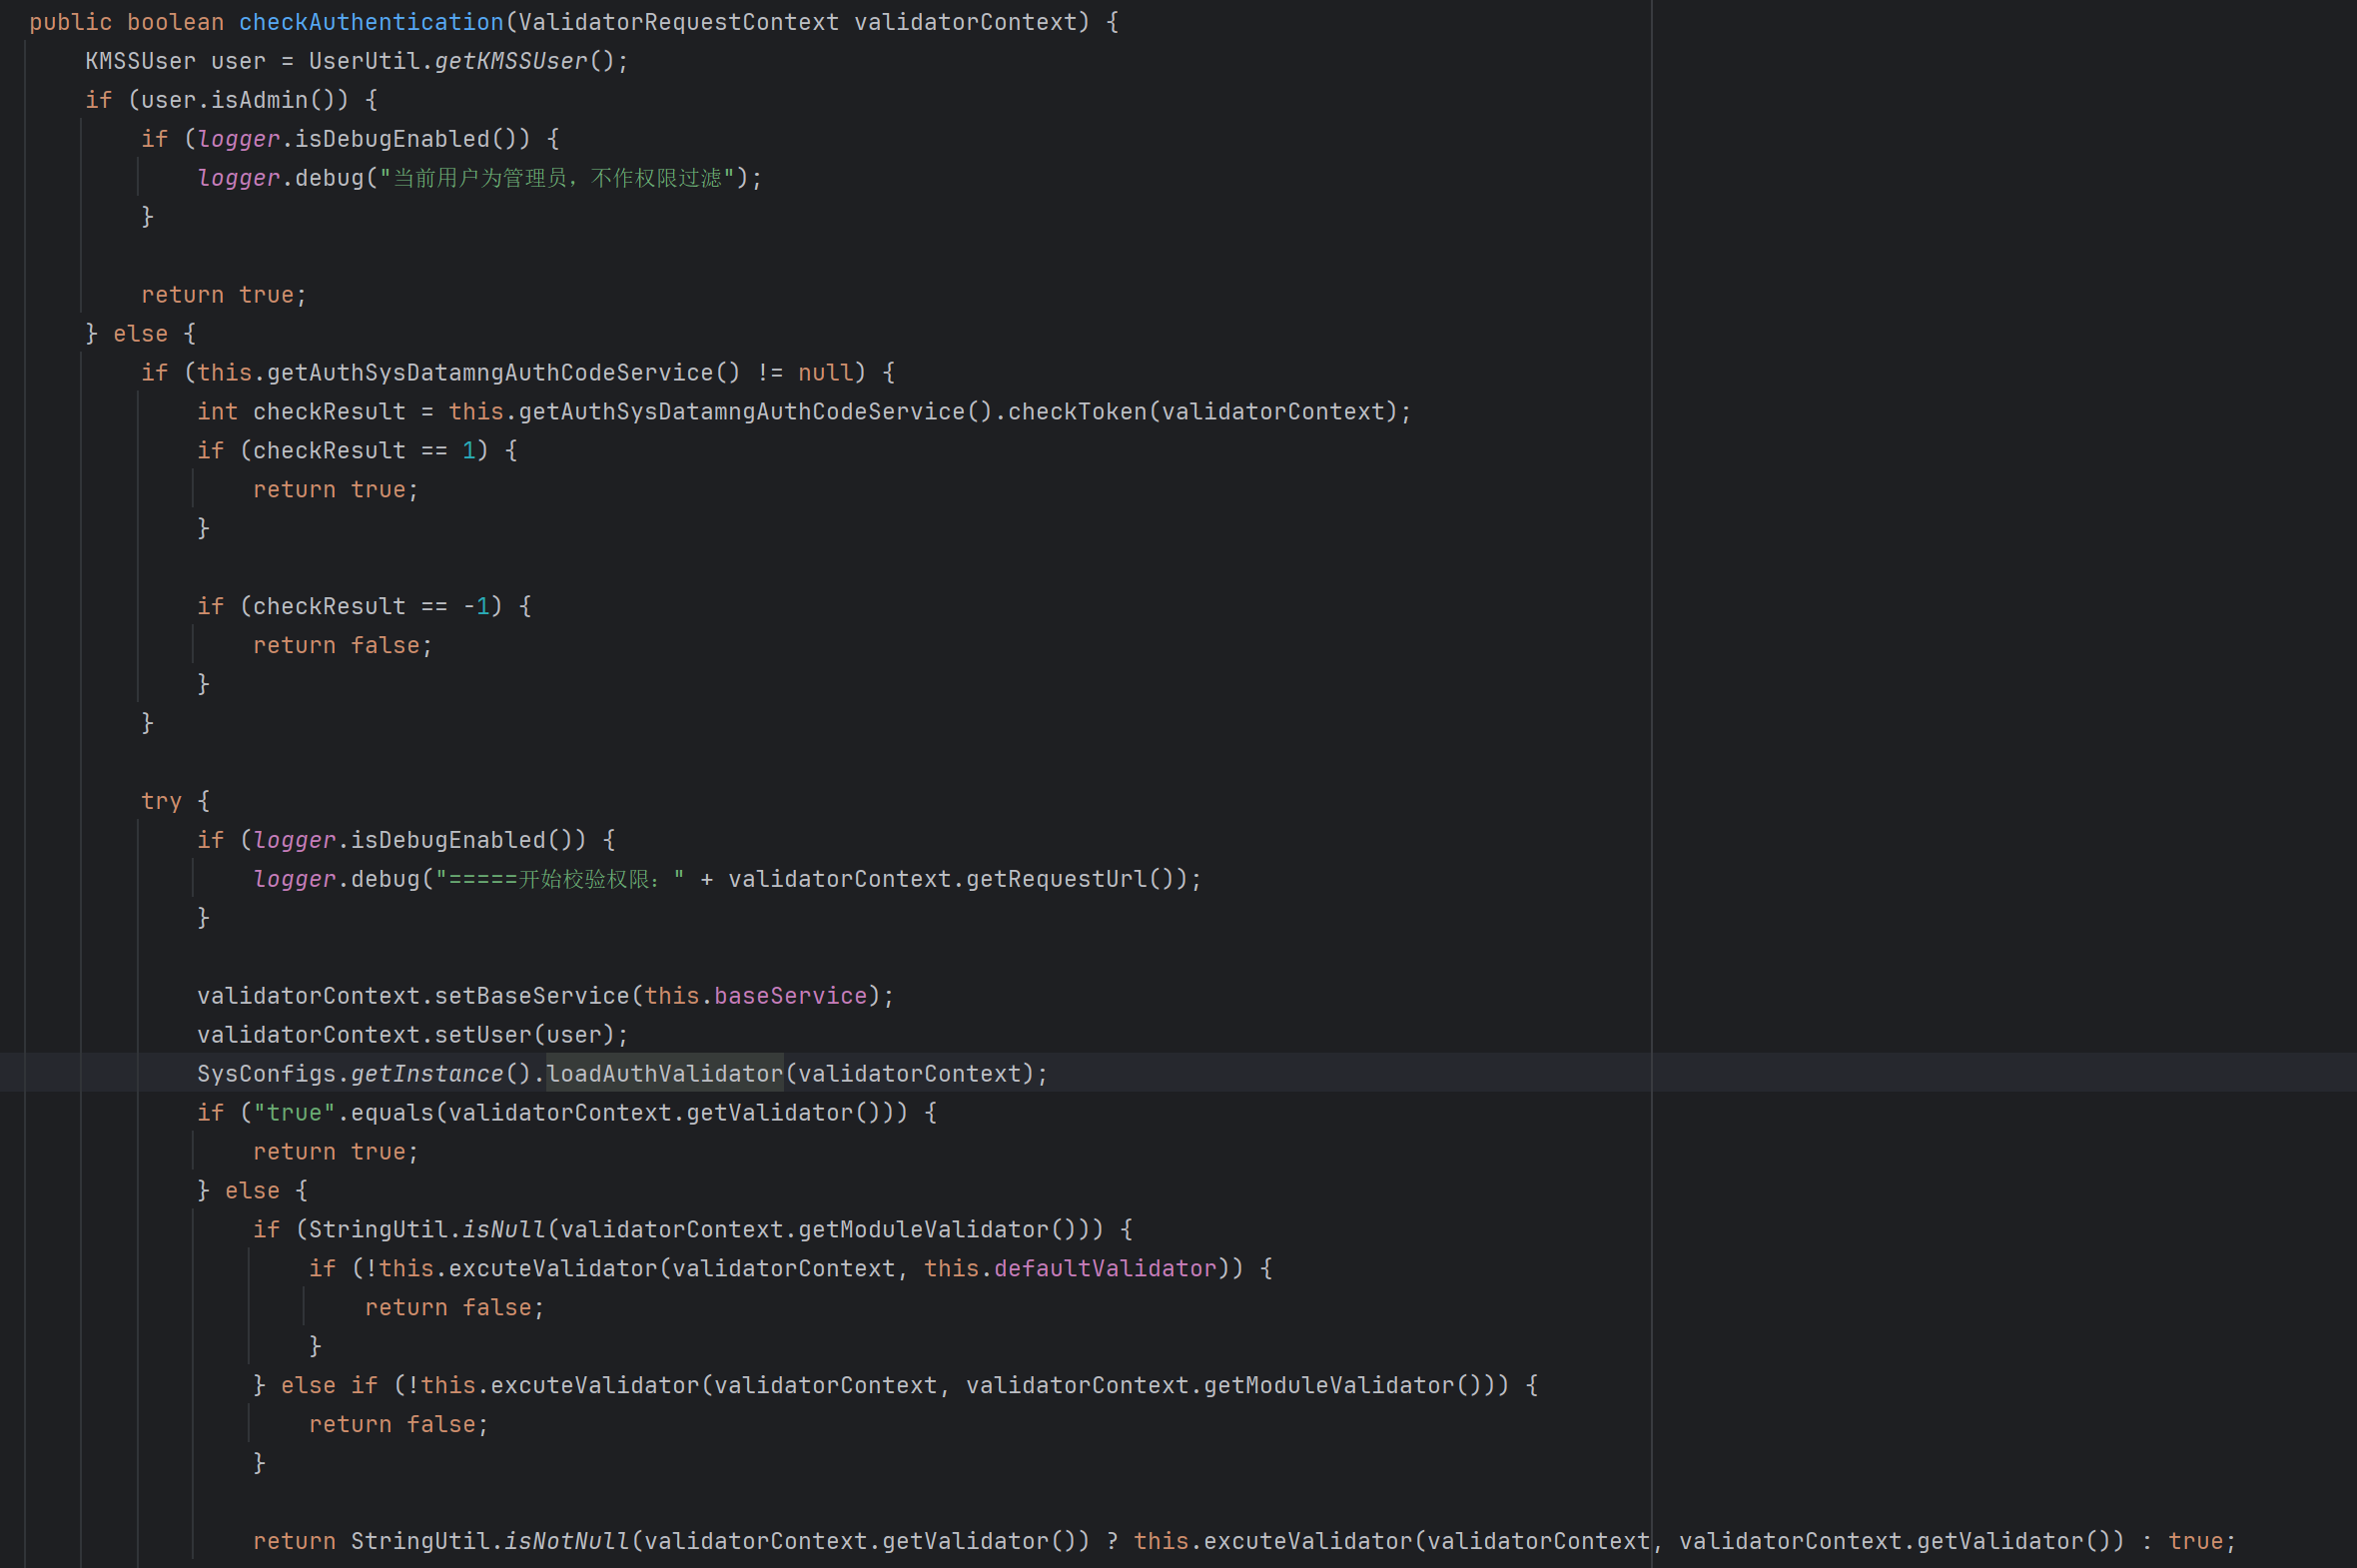Click the checkToken method call
2357x1568 pixels.
point(1076,412)
